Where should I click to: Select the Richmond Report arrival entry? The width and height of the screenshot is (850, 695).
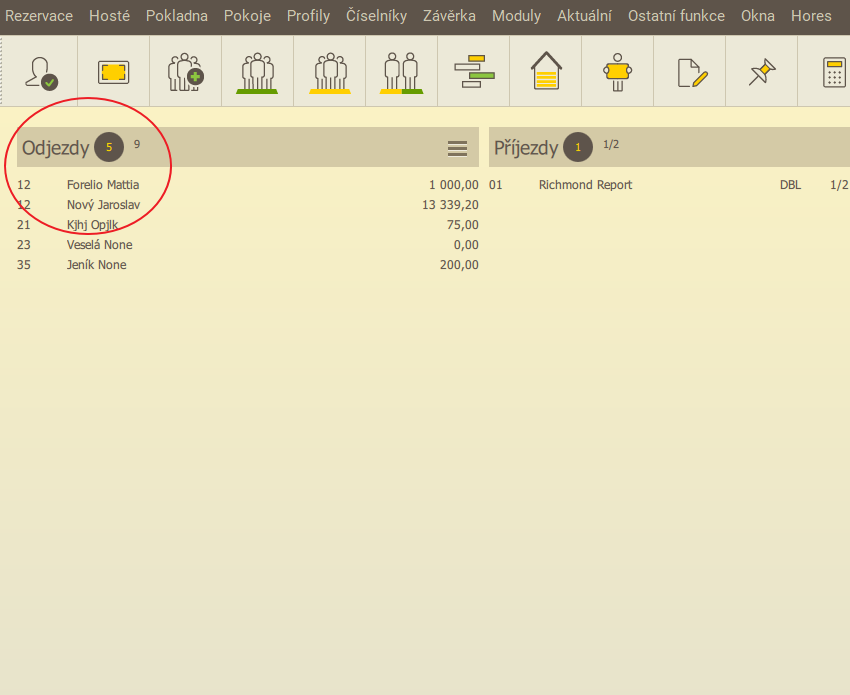[x=585, y=185]
